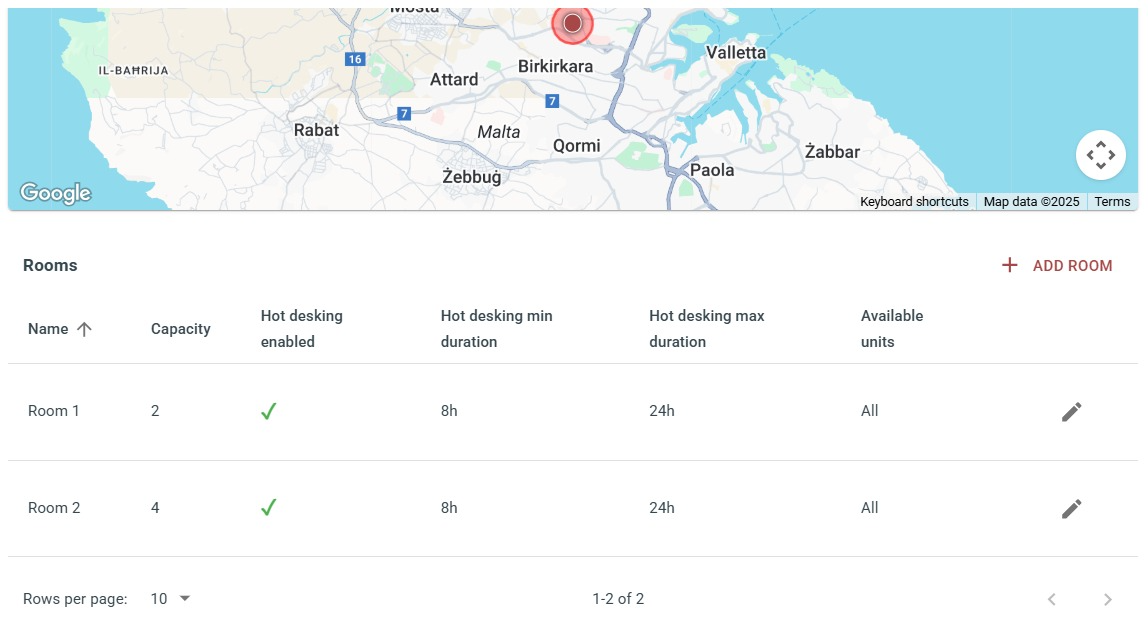
Task: Click Room 1 hot desking green checkmark
Action: click(269, 411)
